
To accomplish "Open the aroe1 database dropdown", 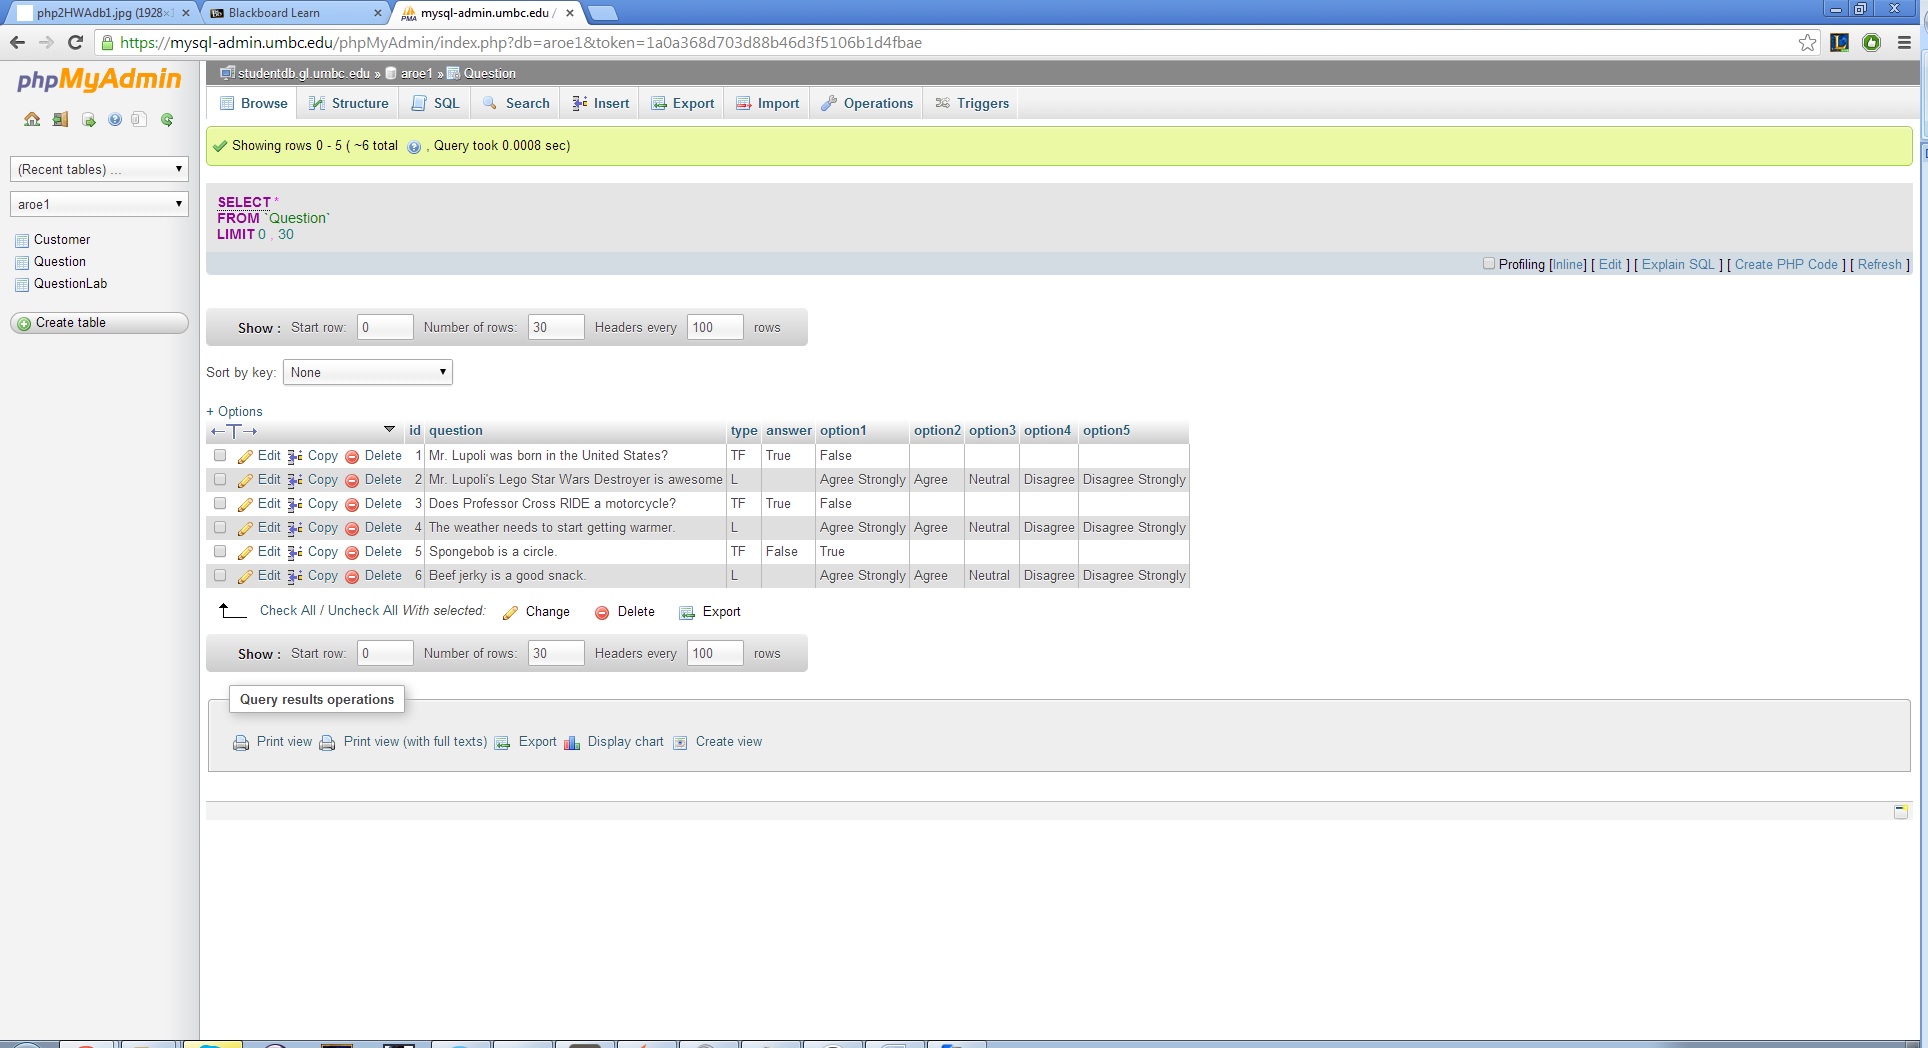I will [x=99, y=204].
